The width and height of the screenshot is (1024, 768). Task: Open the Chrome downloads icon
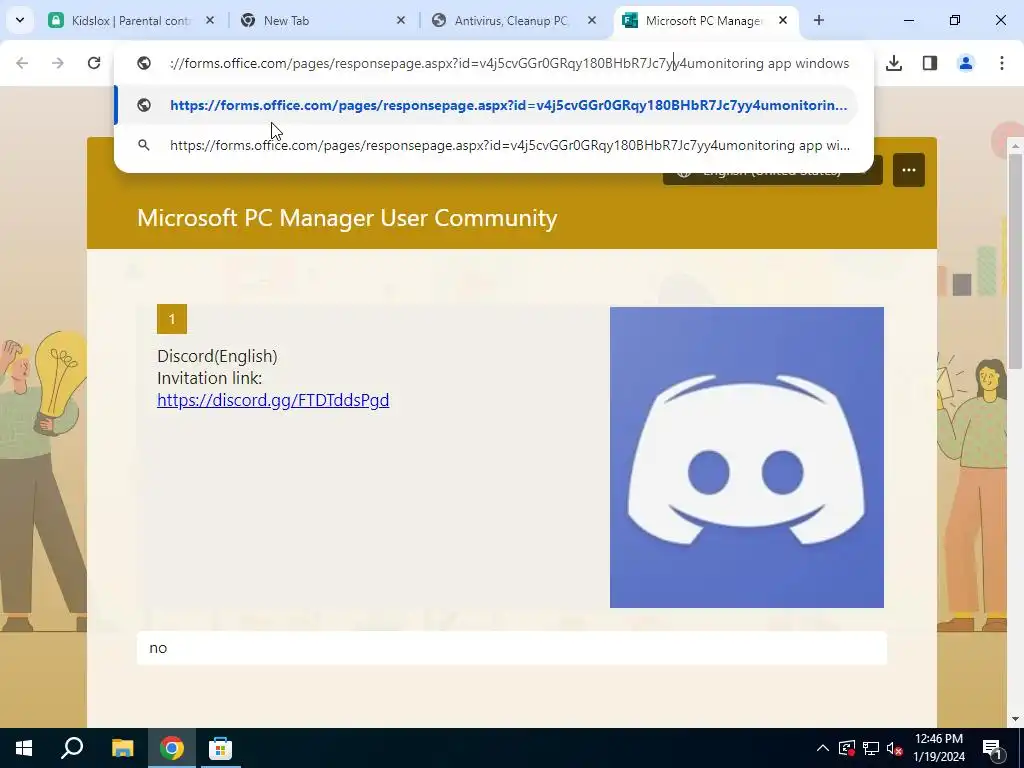coord(894,63)
